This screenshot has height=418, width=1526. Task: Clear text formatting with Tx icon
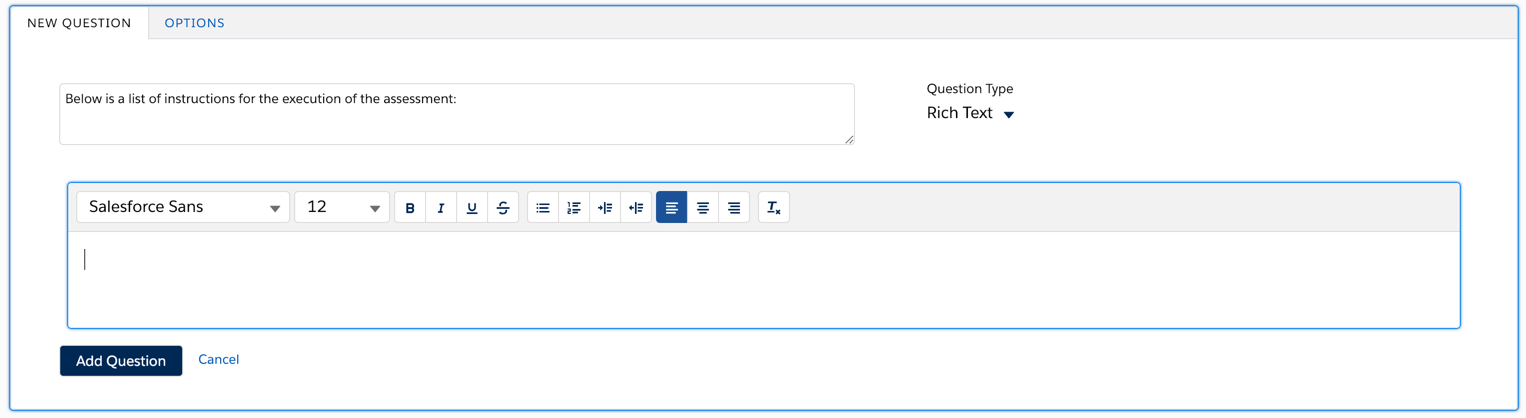point(774,208)
